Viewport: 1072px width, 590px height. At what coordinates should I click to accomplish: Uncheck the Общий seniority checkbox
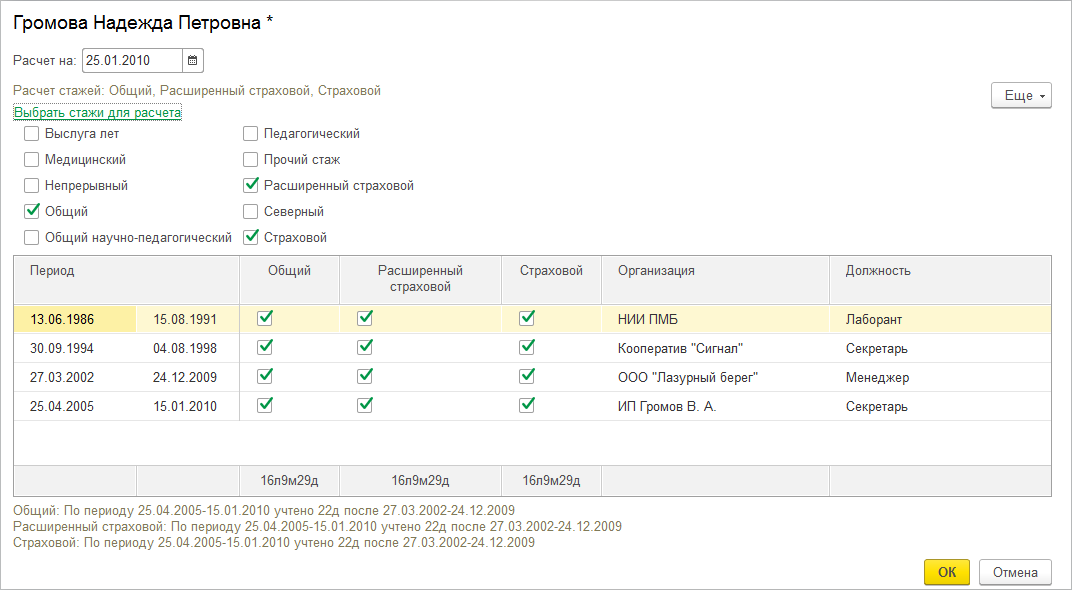(32, 212)
